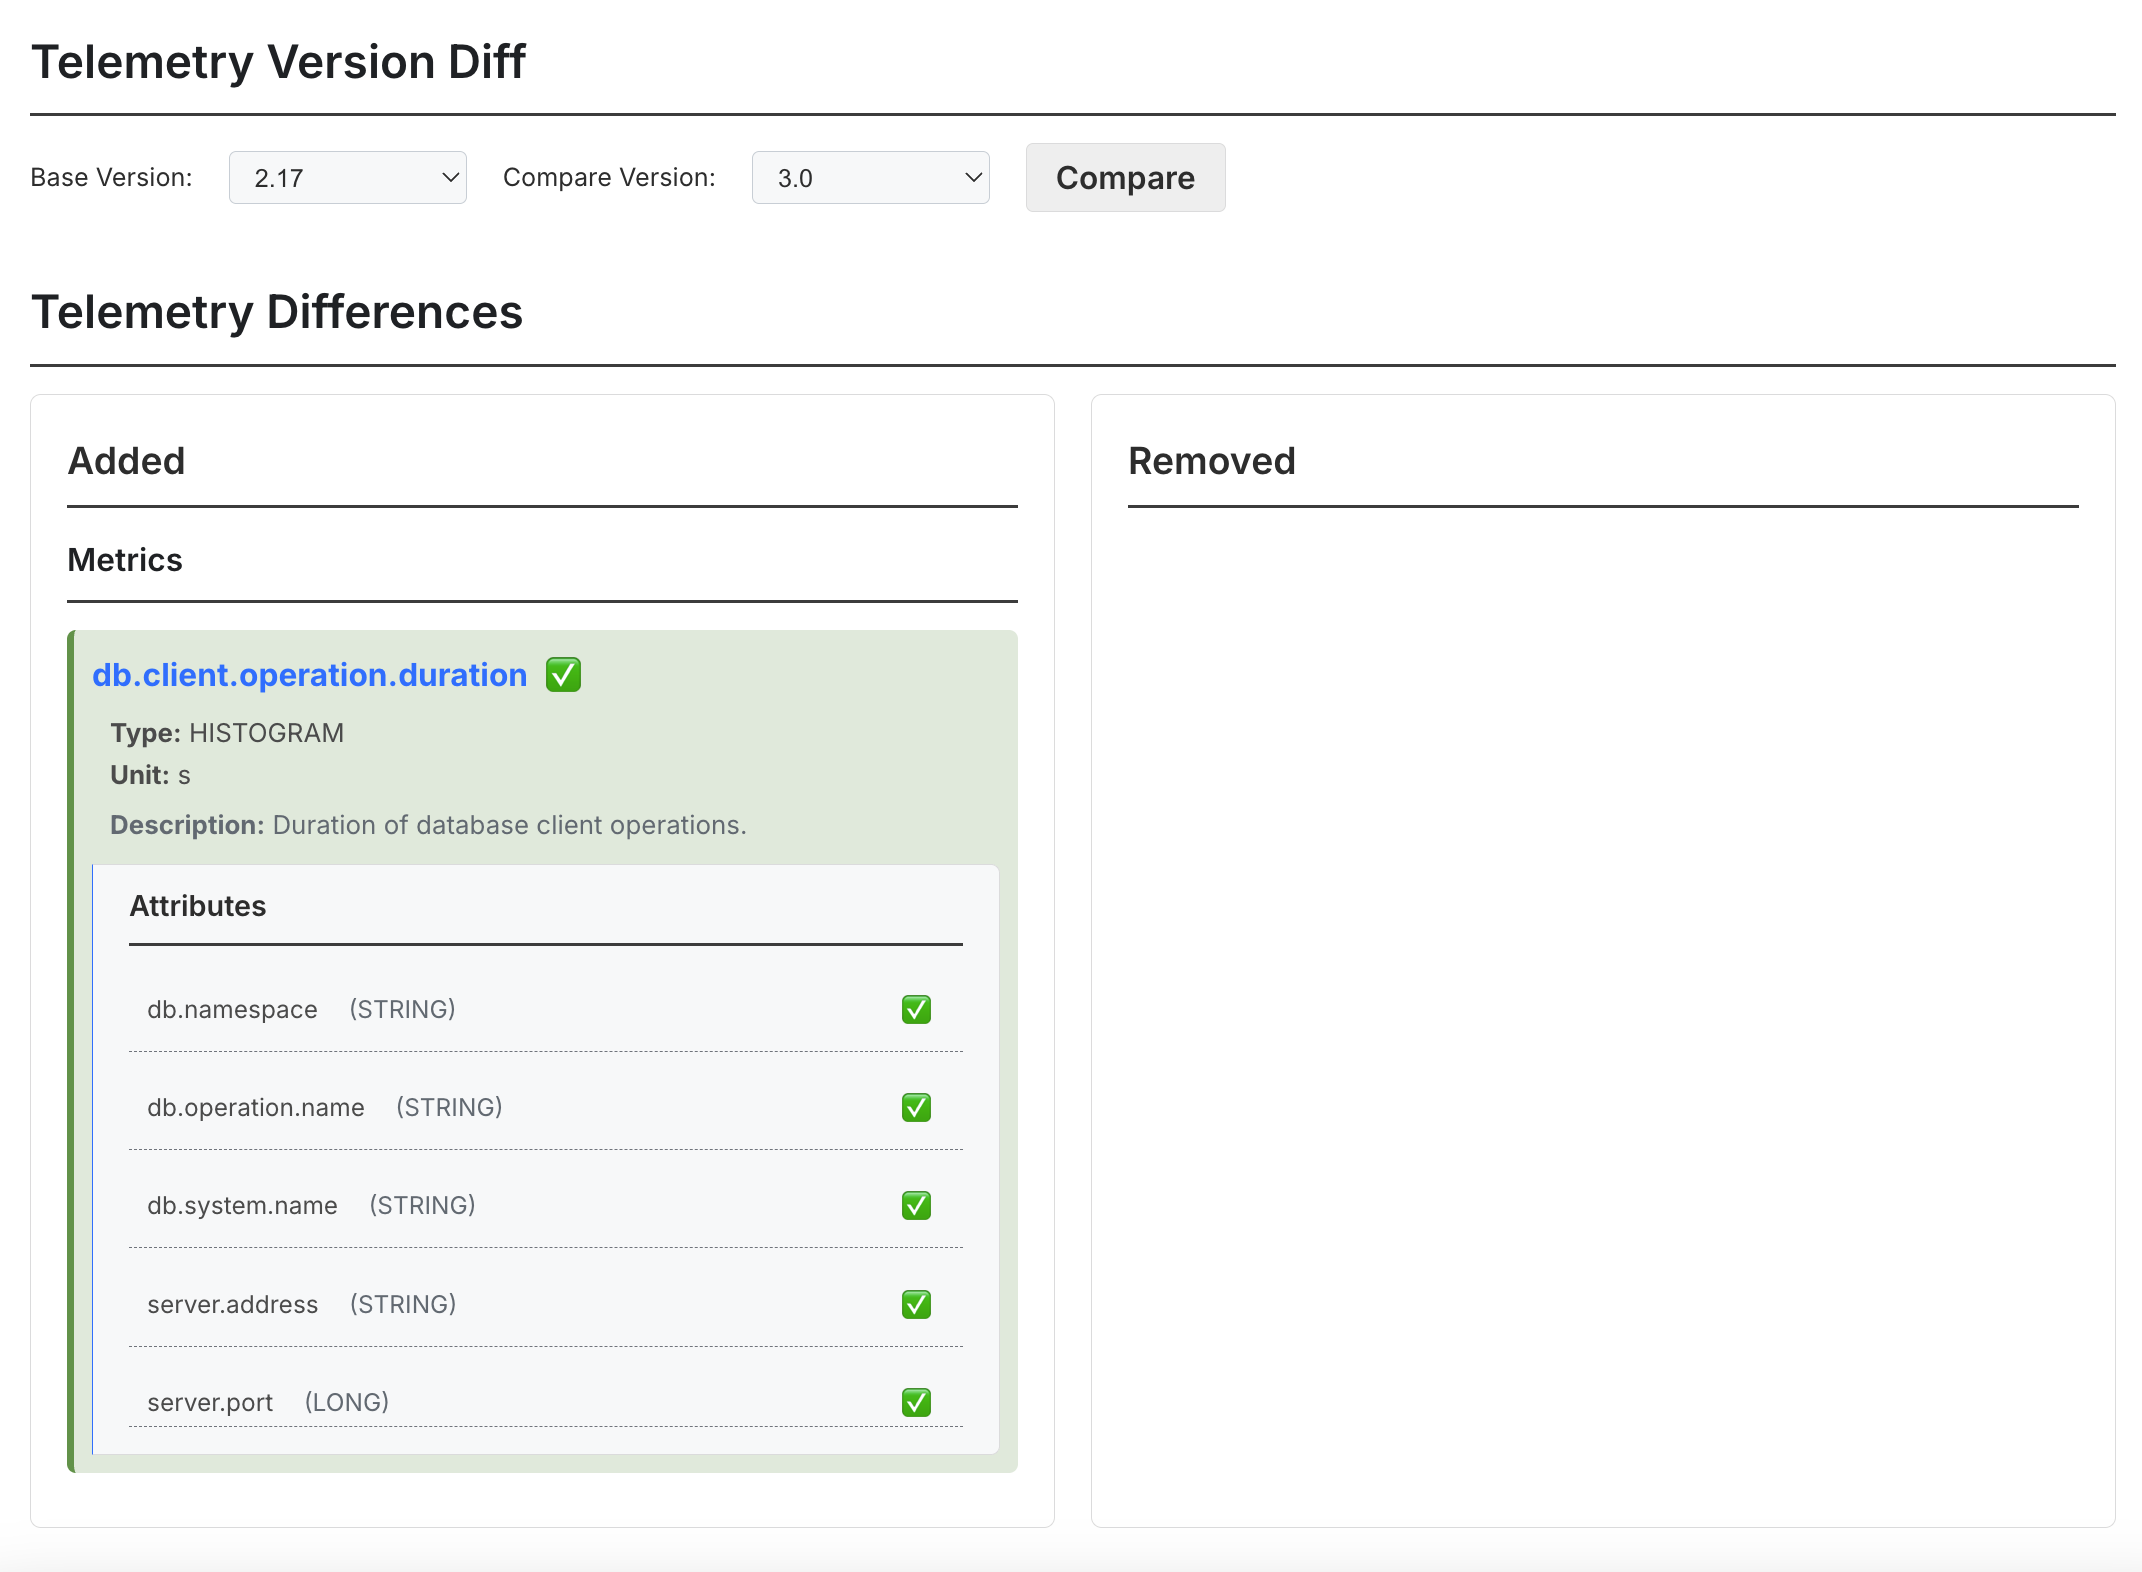Image resolution: width=2142 pixels, height=1572 pixels.
Task: Click the Metrics section header
Action: pyautogui.click(x=125, y=560)
